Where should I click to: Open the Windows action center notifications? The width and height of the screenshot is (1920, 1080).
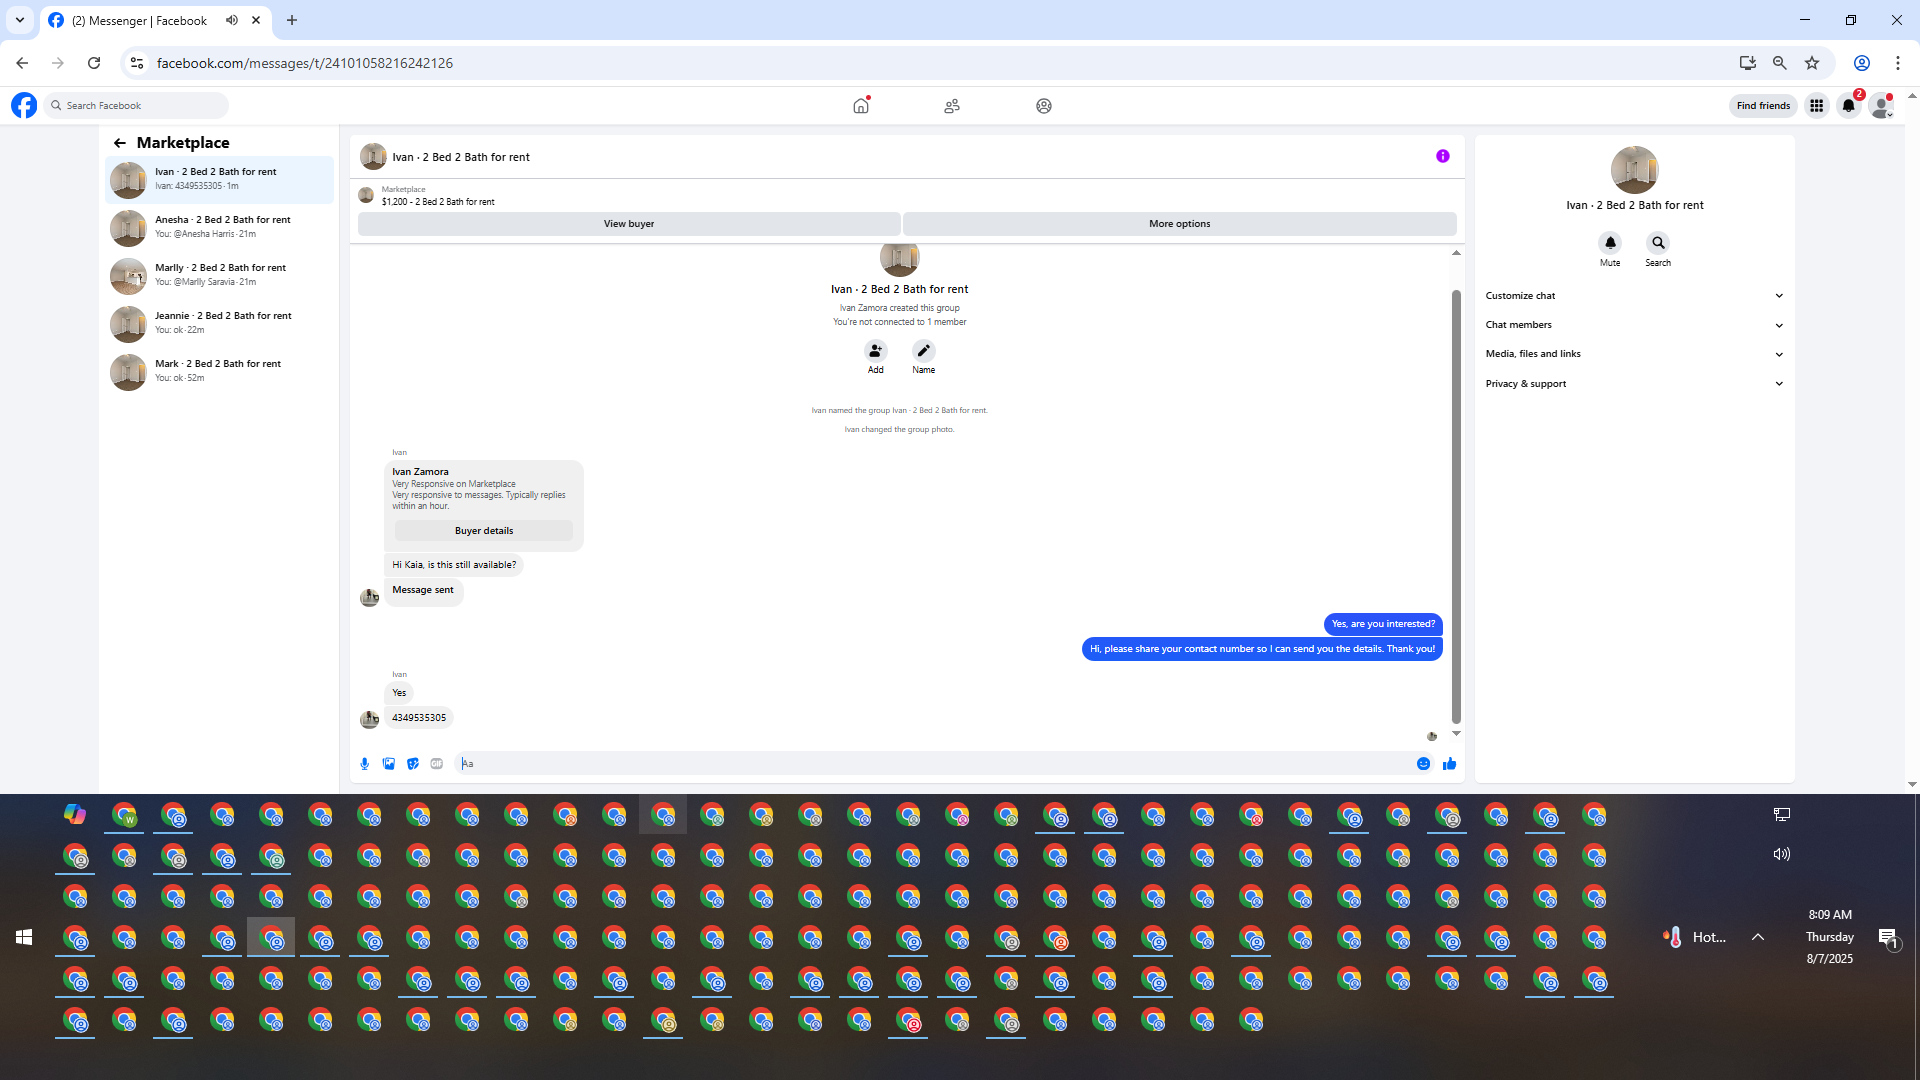coord(1888,937)
